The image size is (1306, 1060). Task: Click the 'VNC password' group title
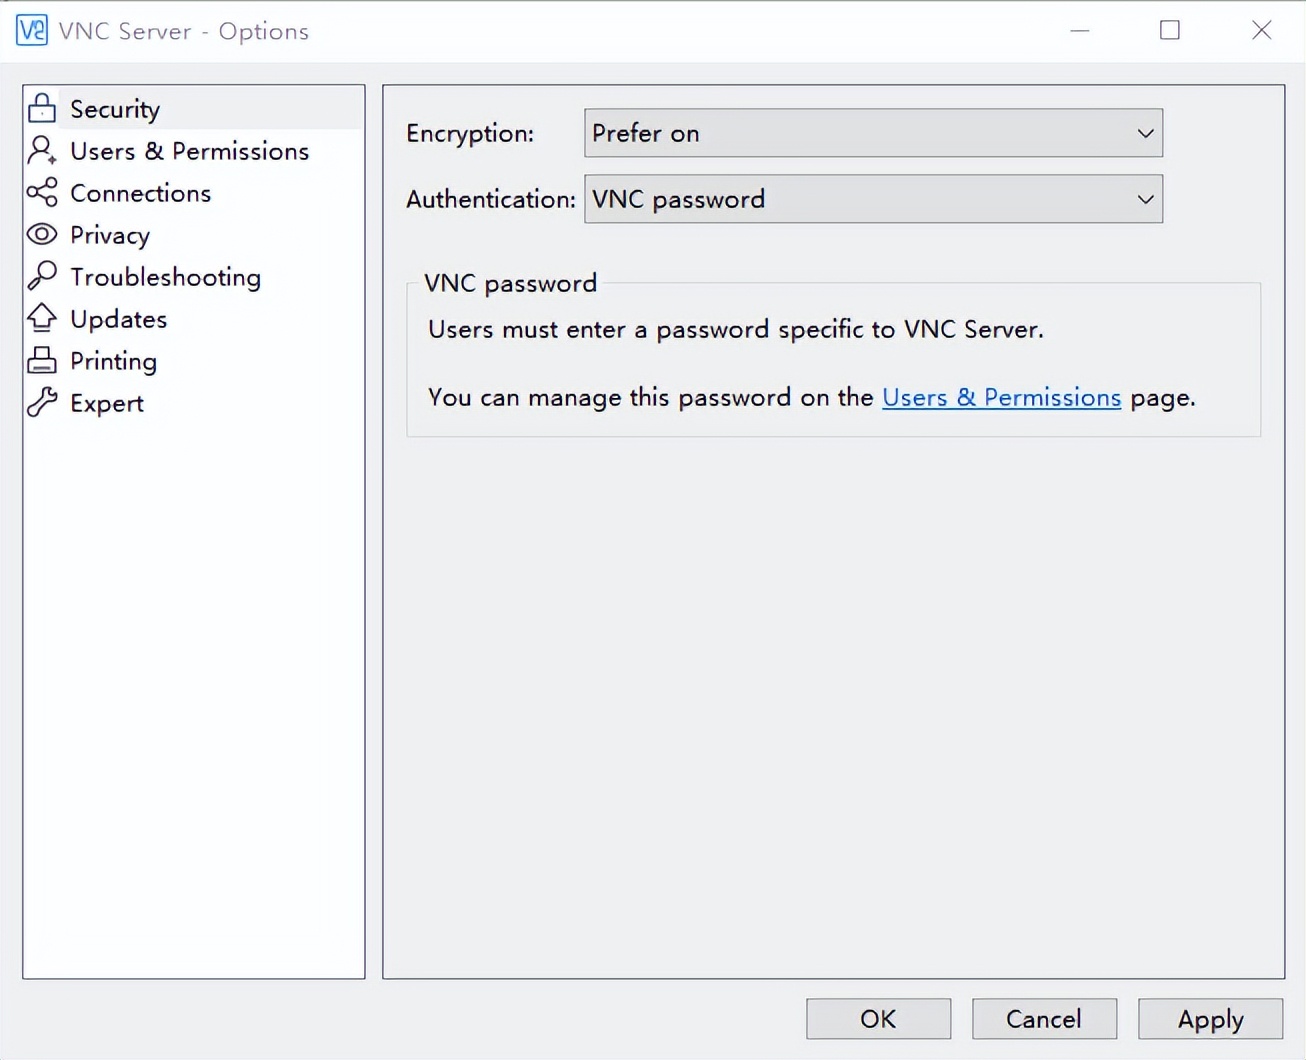[510, 283]
